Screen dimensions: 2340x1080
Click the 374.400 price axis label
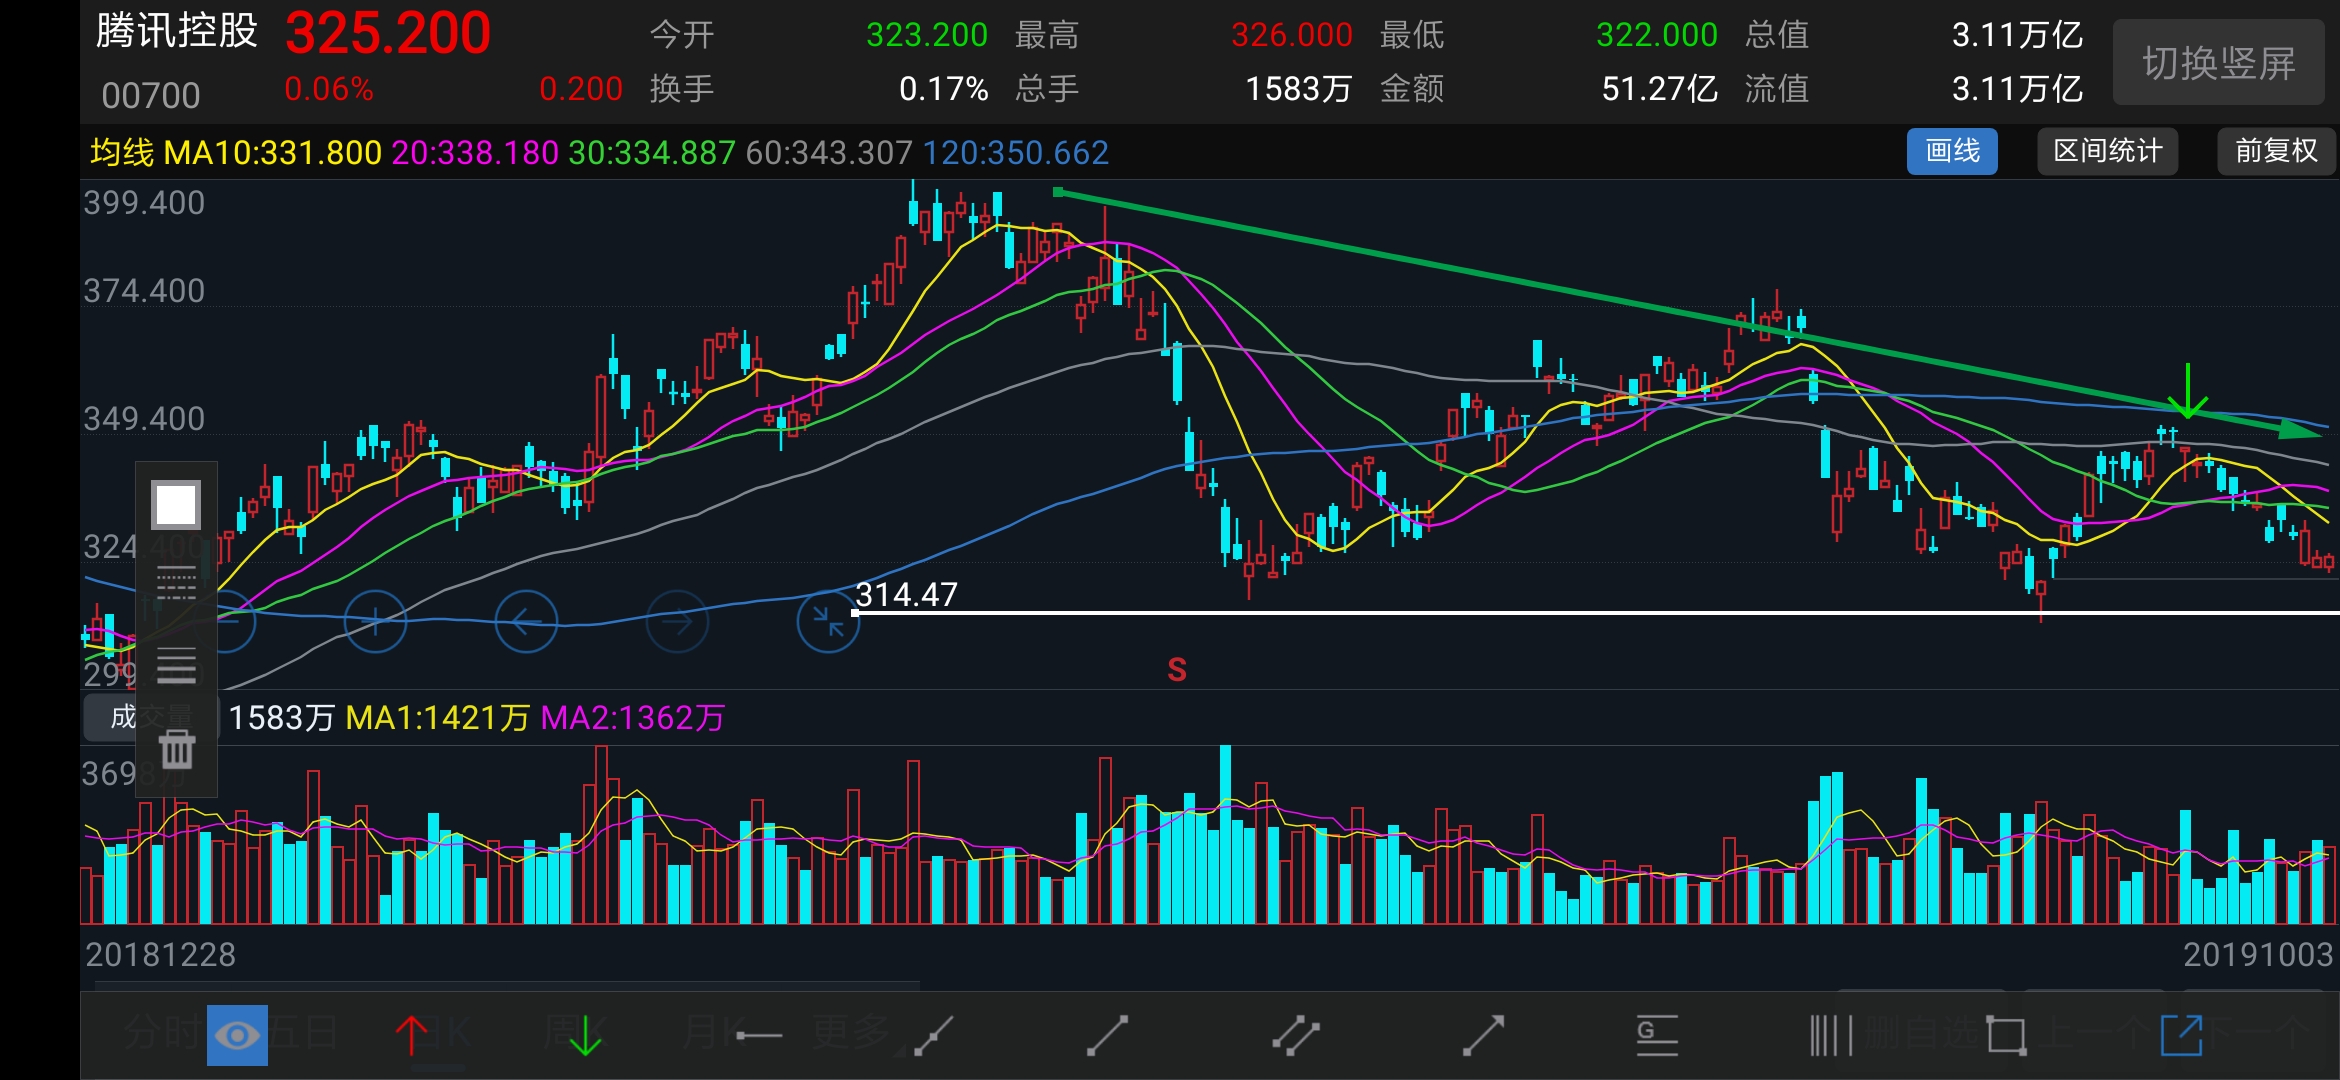[x=144, y=291]
